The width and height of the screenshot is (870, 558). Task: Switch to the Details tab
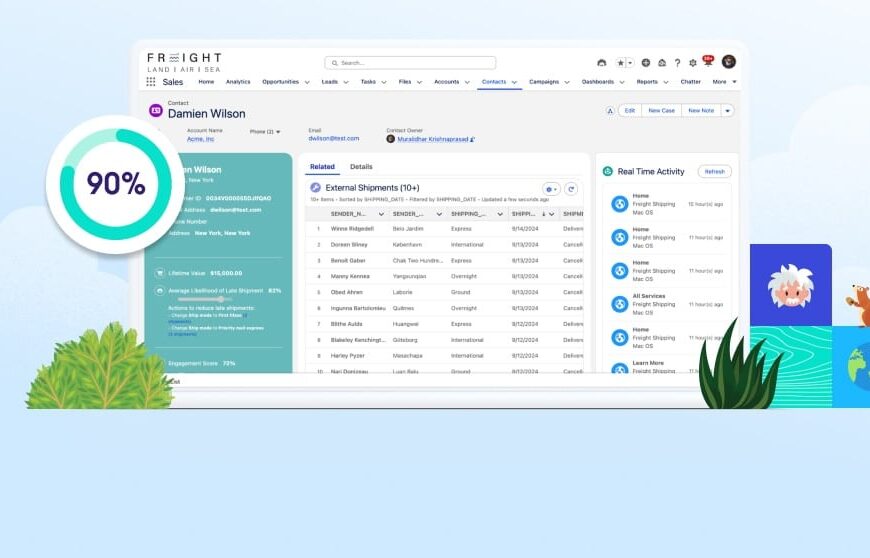[x=361, y=166]
